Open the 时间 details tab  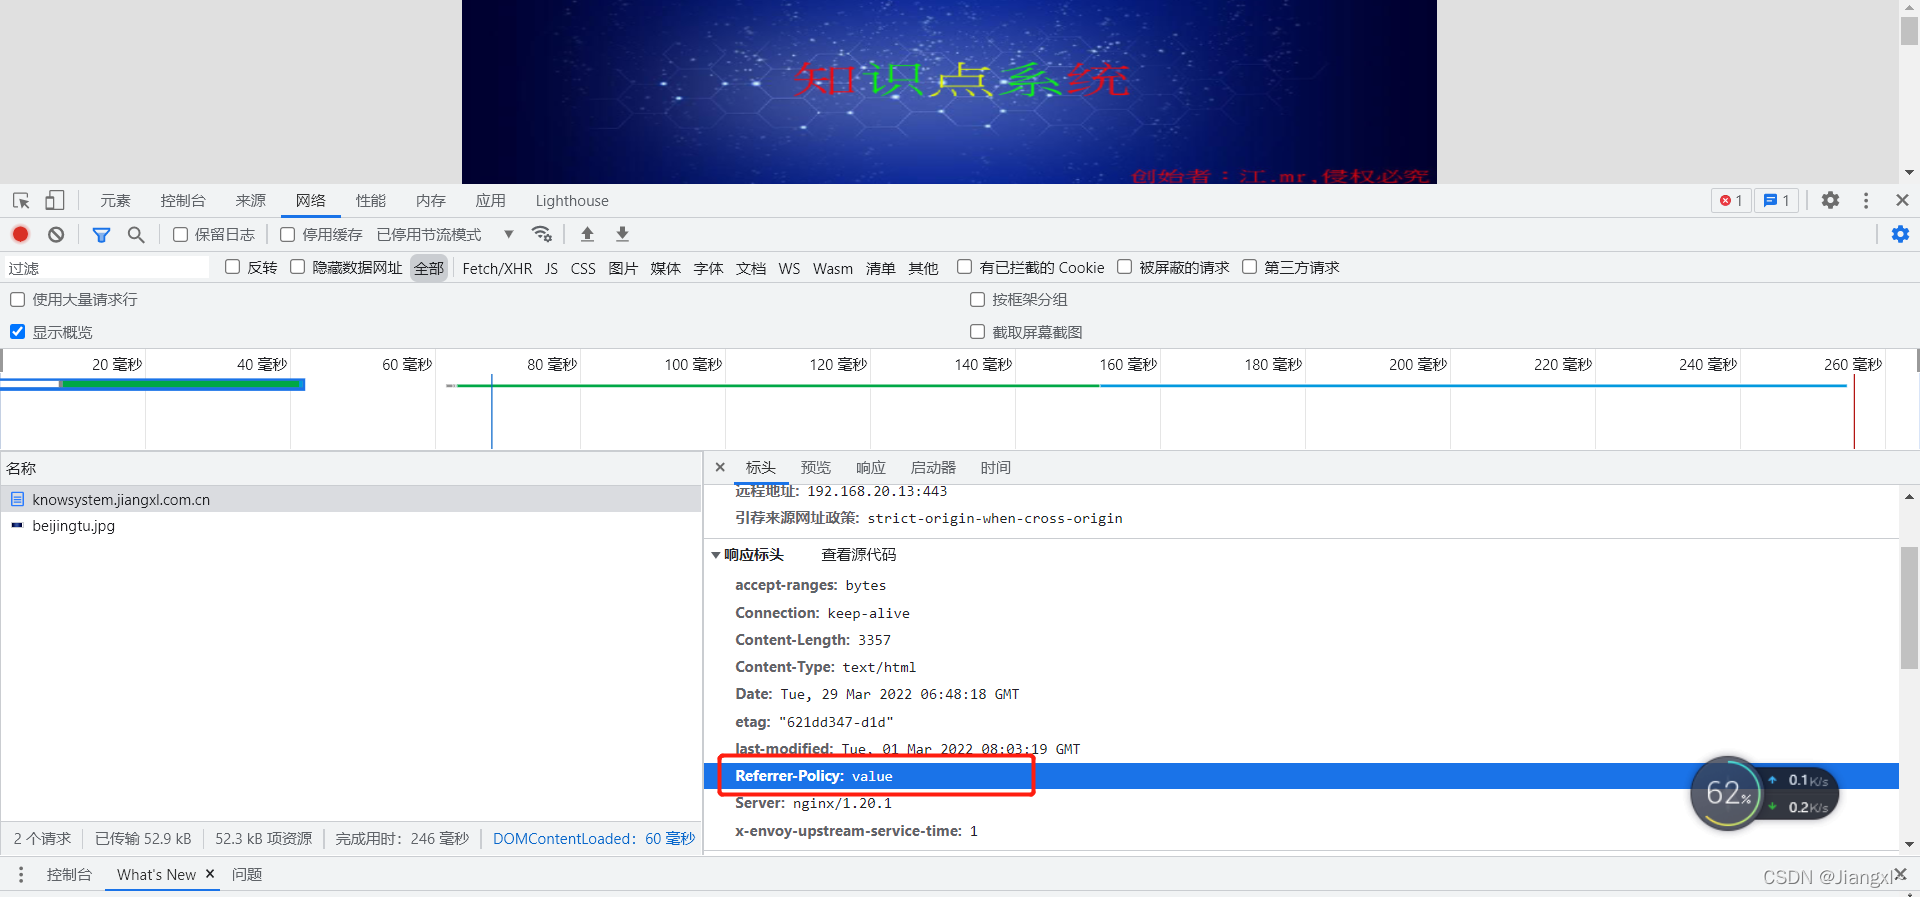coord(996,467)
